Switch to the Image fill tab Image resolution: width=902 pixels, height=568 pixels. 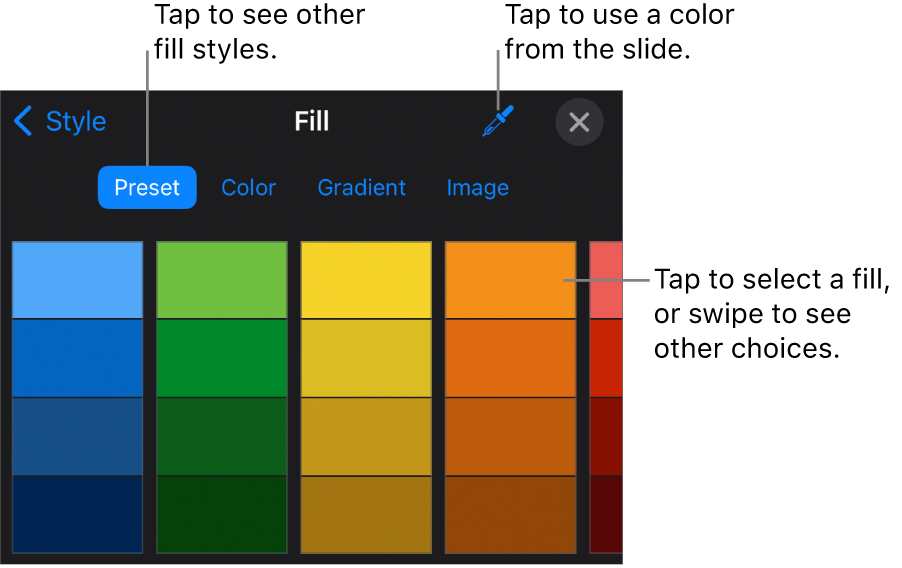pos(477,188)
